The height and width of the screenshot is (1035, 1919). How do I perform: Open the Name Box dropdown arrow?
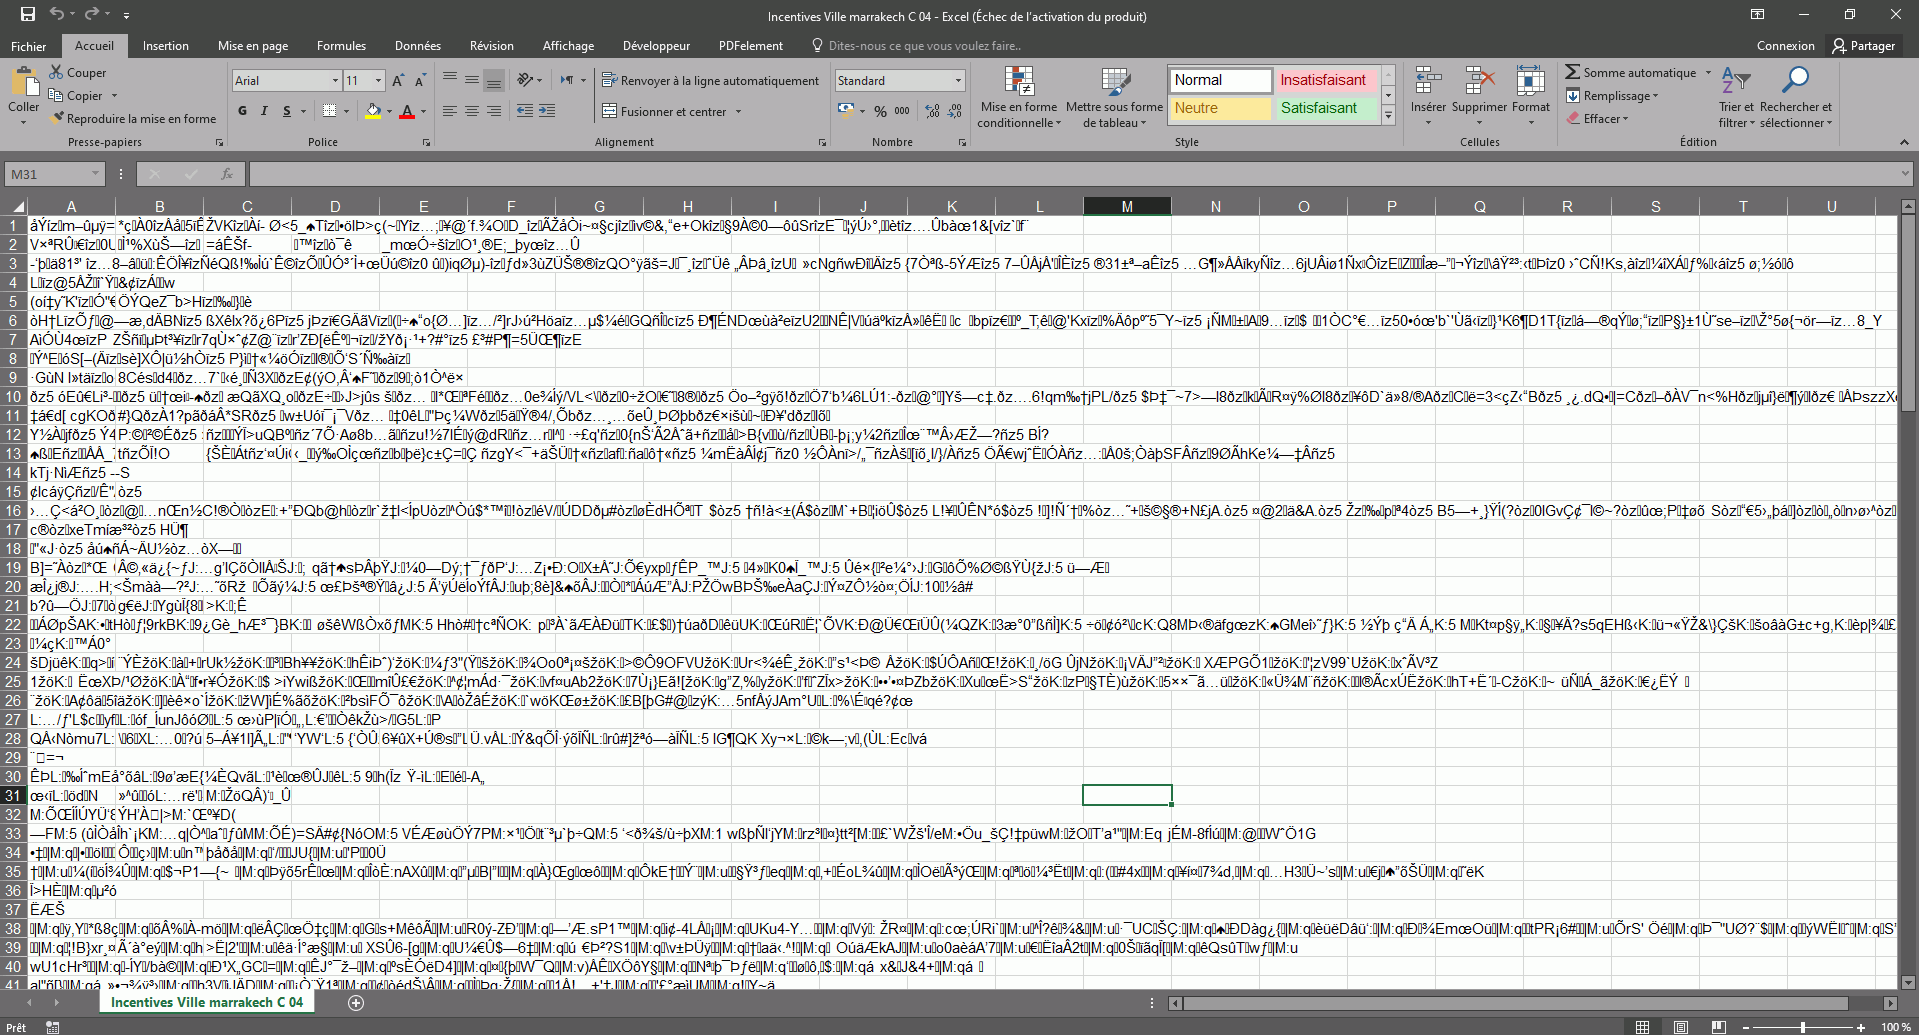[95, 174]
